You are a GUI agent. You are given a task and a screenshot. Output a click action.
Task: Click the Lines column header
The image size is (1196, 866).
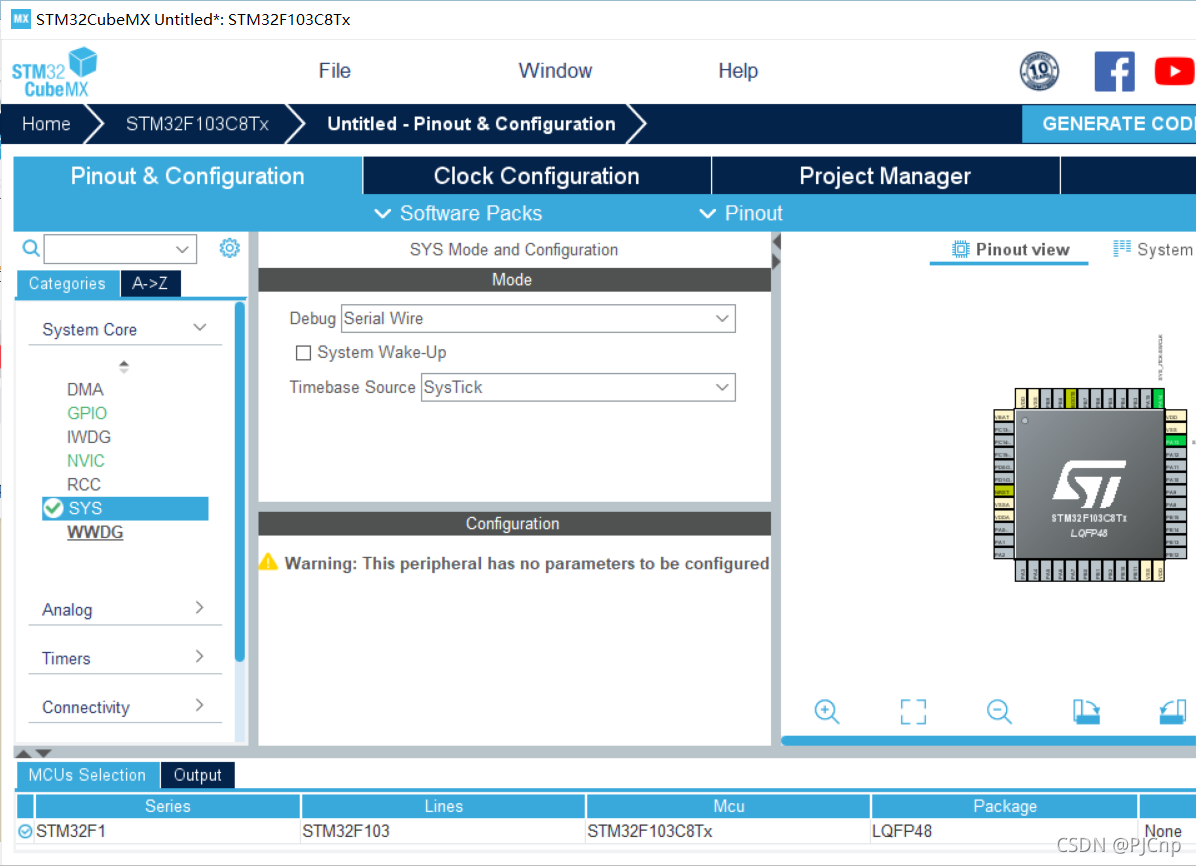[443, 806]
